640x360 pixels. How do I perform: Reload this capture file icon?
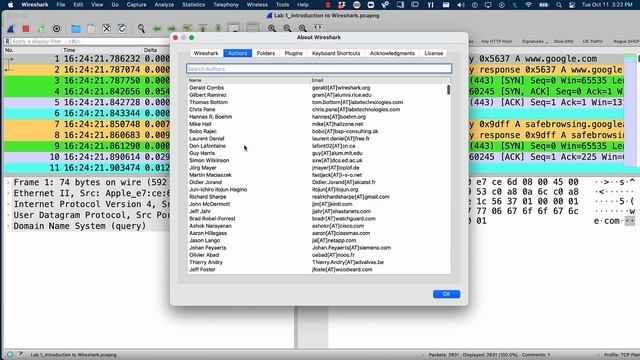click(122, 29)
